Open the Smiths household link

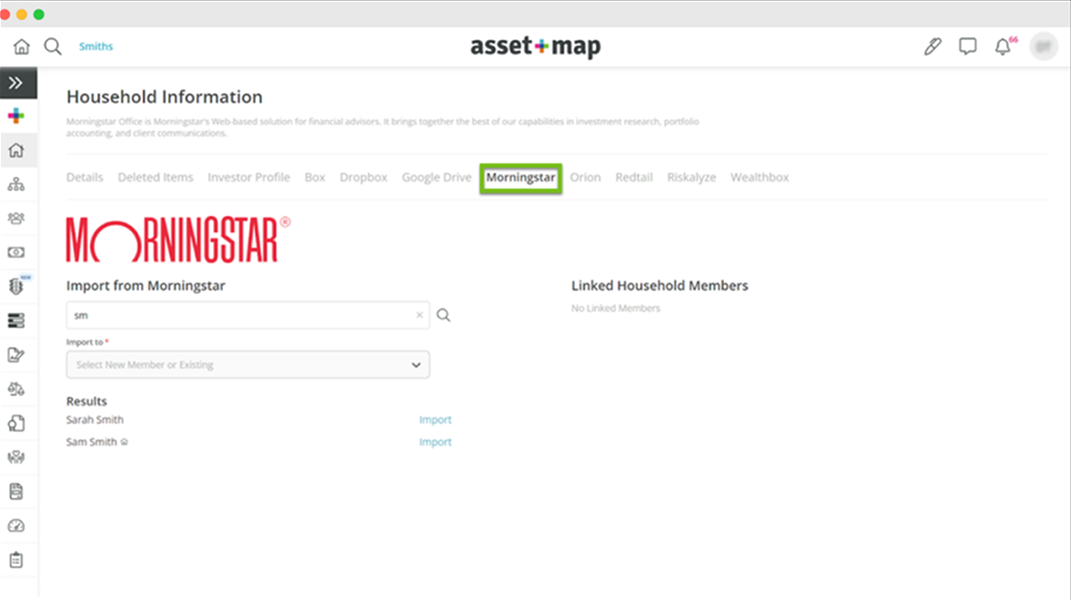tap(96, 46)
